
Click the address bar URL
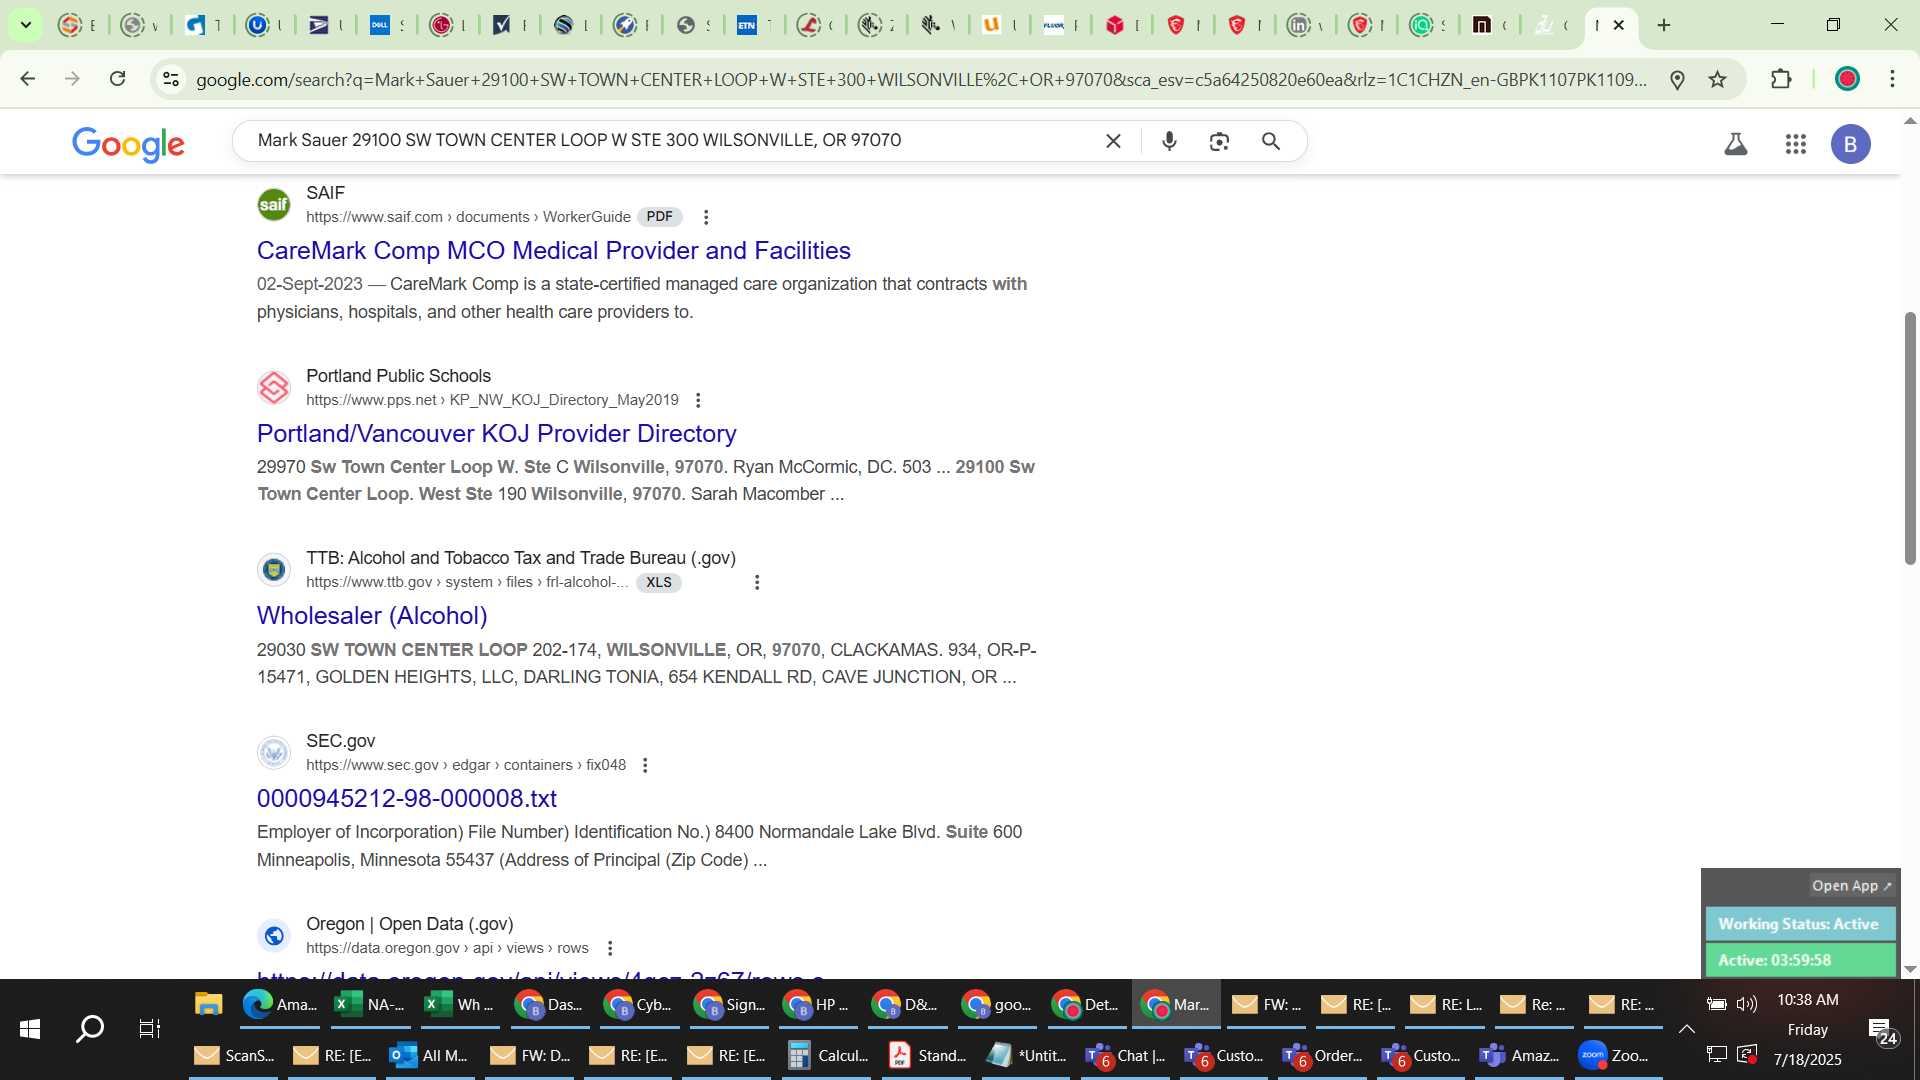coord(920,79)
